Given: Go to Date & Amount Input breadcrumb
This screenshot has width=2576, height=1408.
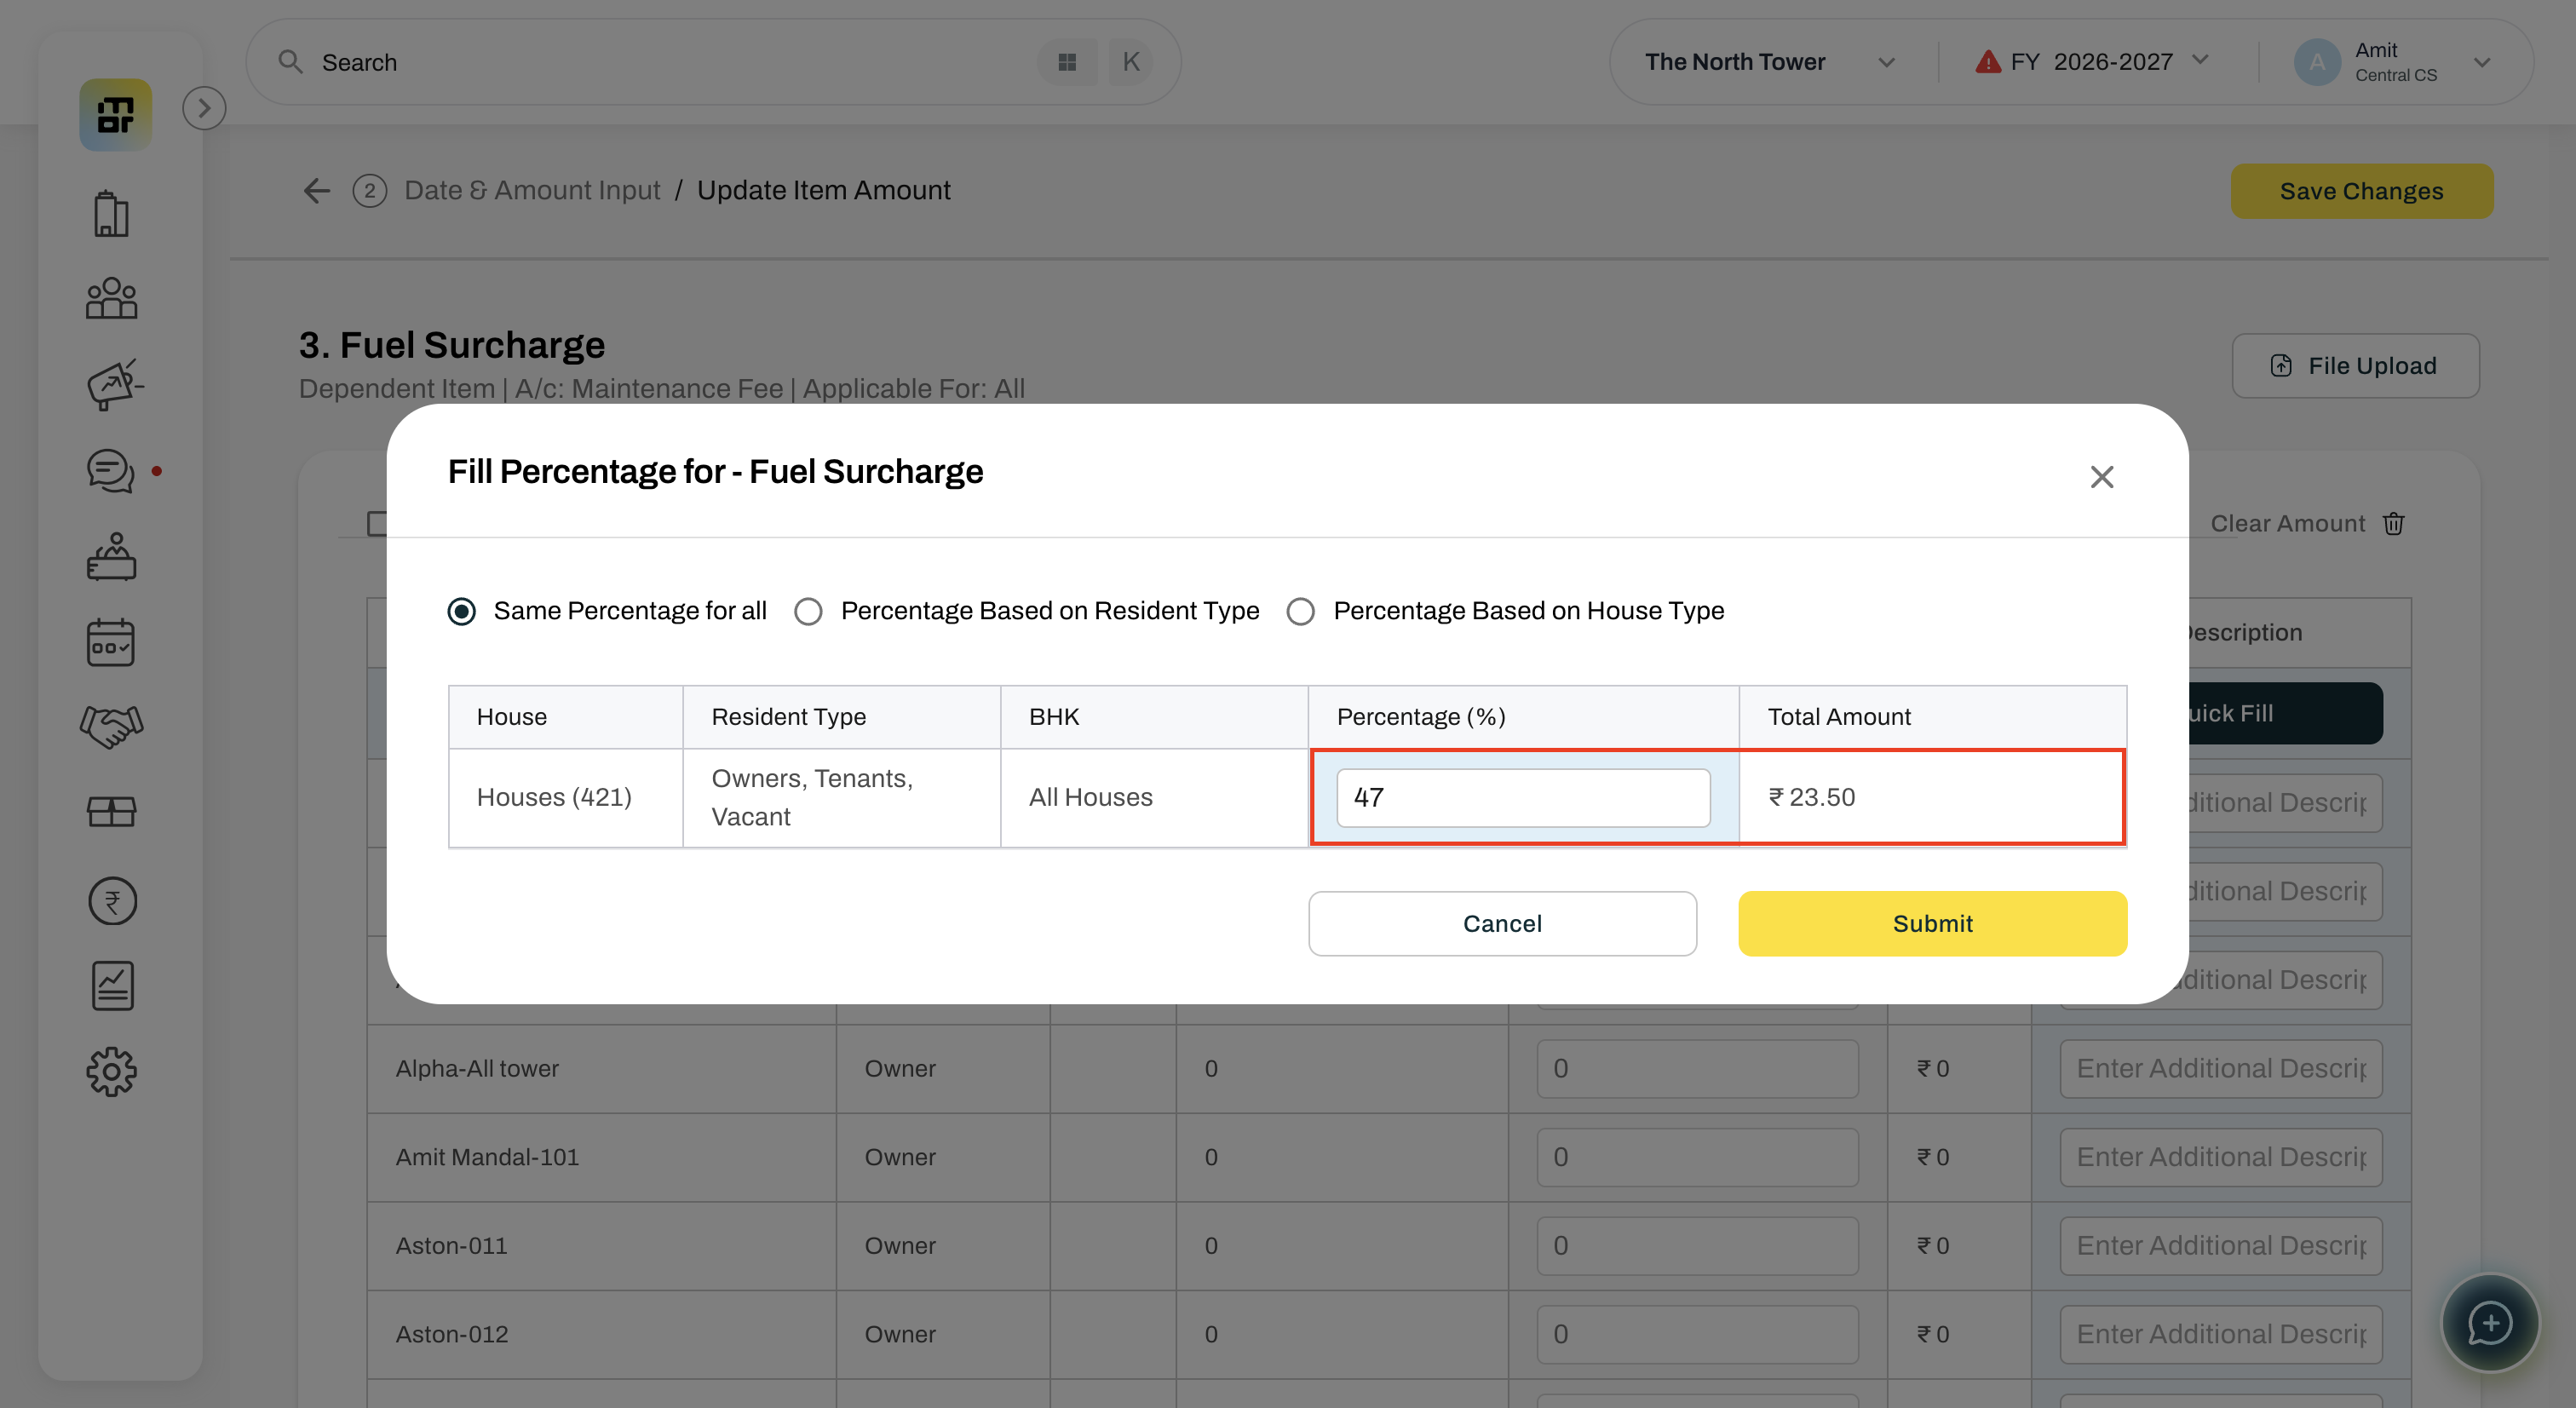Looking at the screenshot, I should pos(532,190).
